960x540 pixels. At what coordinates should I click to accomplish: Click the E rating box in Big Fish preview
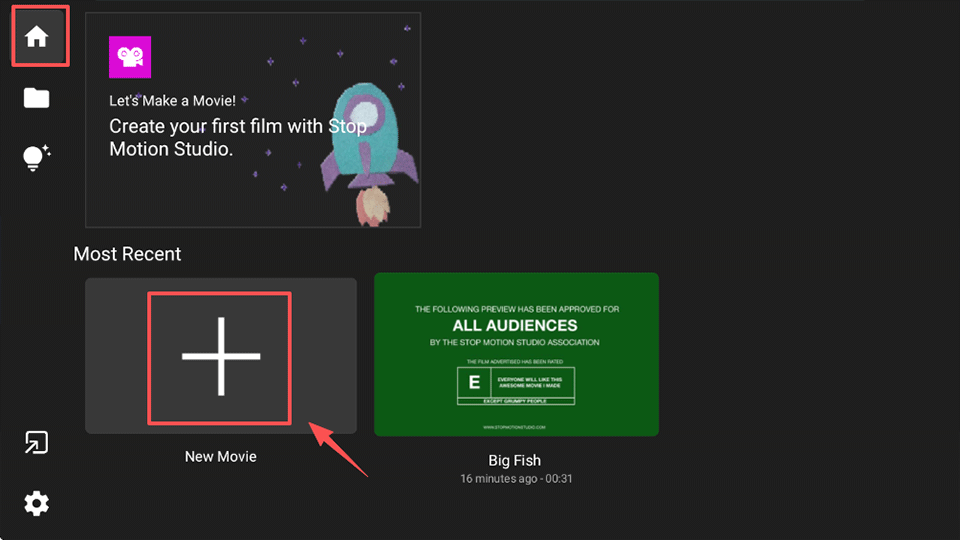pos(474,382)
